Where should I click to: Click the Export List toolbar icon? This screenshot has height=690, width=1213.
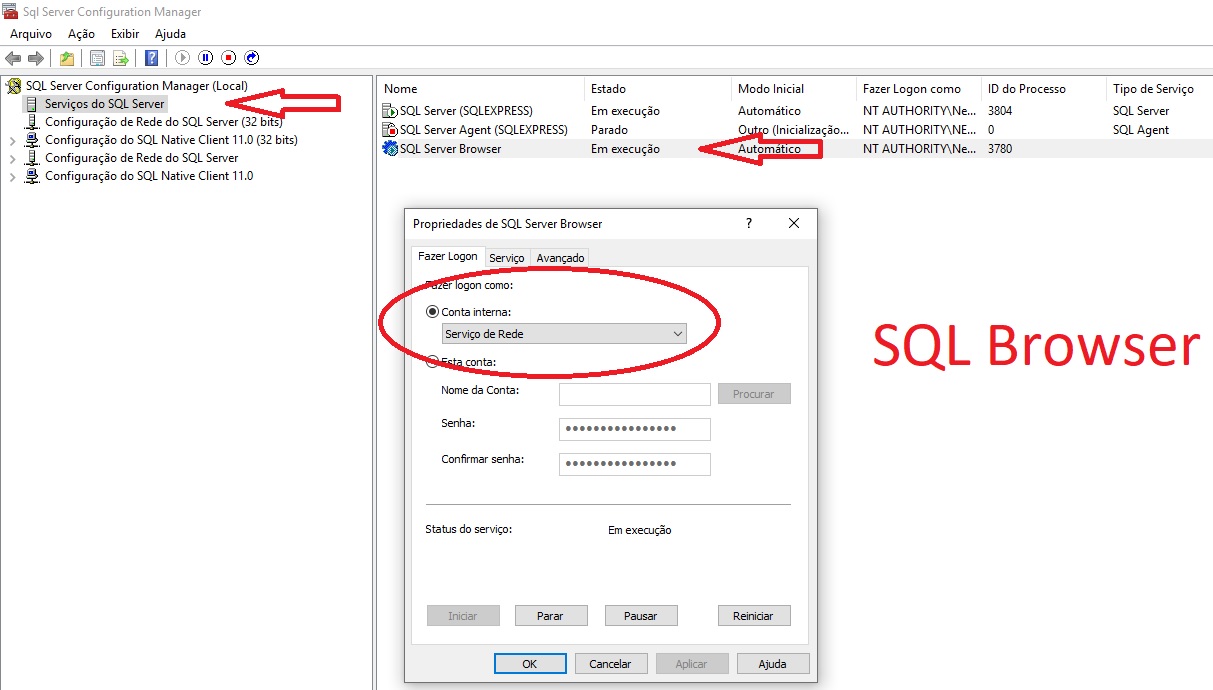121,58
